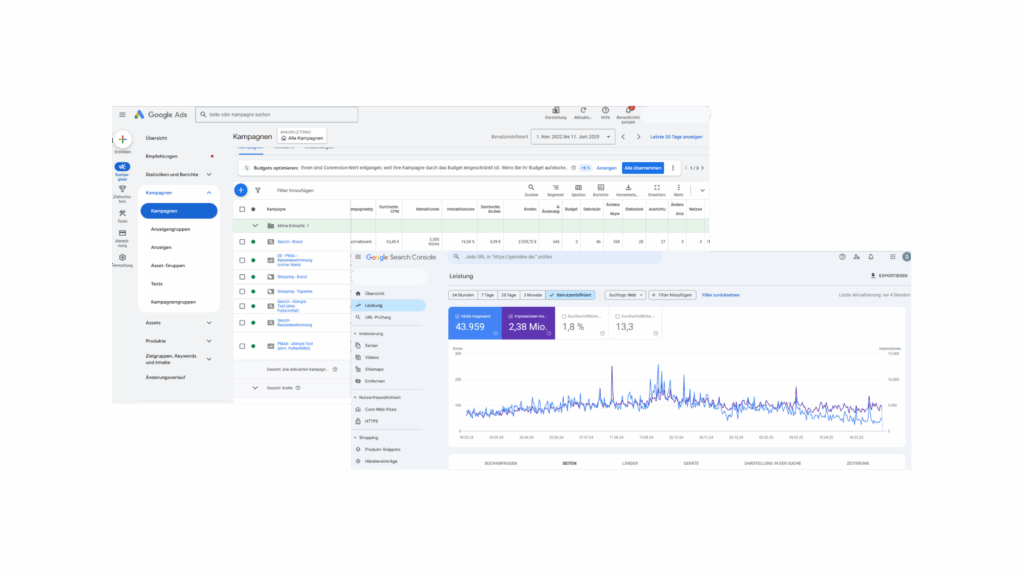Click the Aktualisieren refresh icon in Google Ads
This screenshot has height=576, width=1024.
coord(583,110)
